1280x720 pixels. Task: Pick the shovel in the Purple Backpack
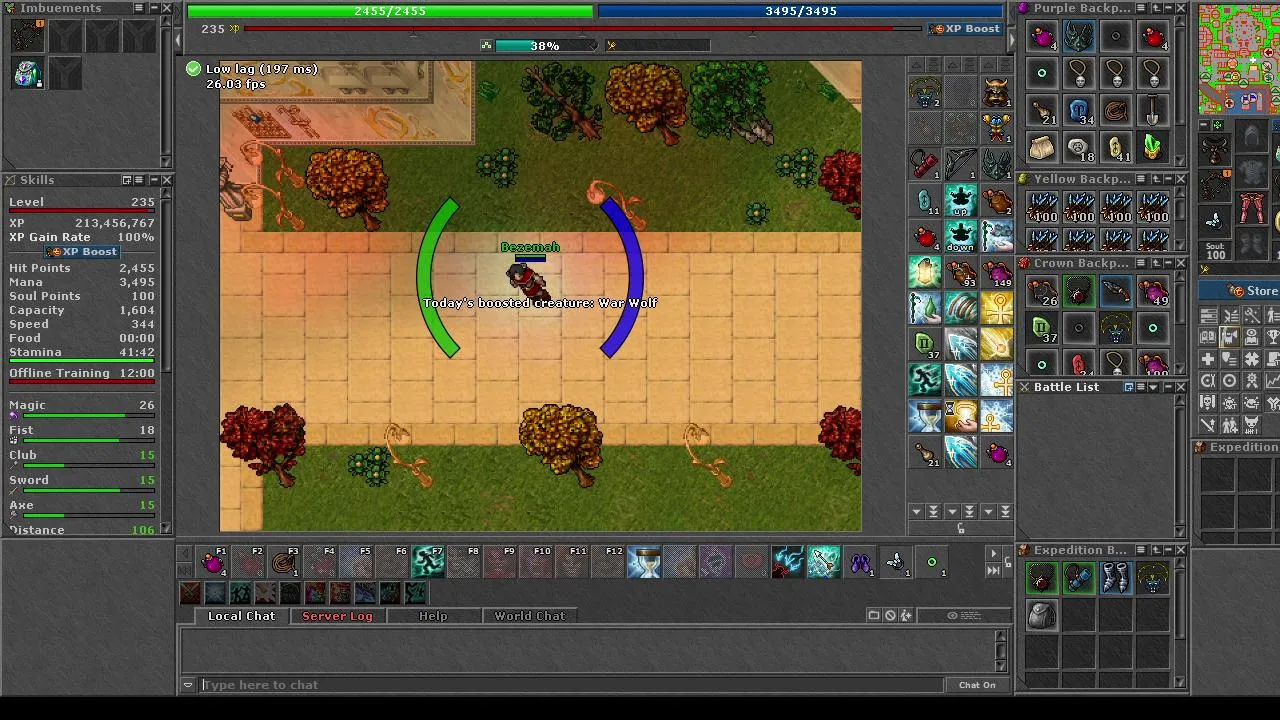click(1153, 110)
